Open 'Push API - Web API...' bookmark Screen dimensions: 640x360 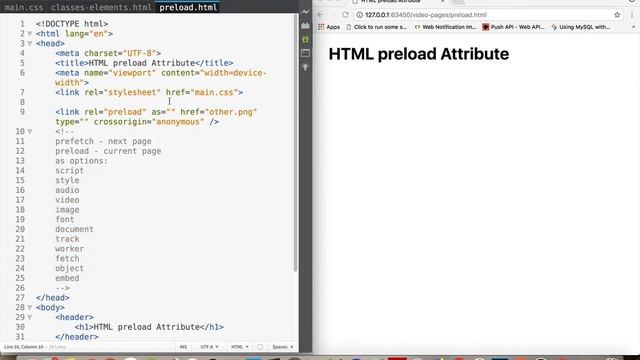pos(513,27)
